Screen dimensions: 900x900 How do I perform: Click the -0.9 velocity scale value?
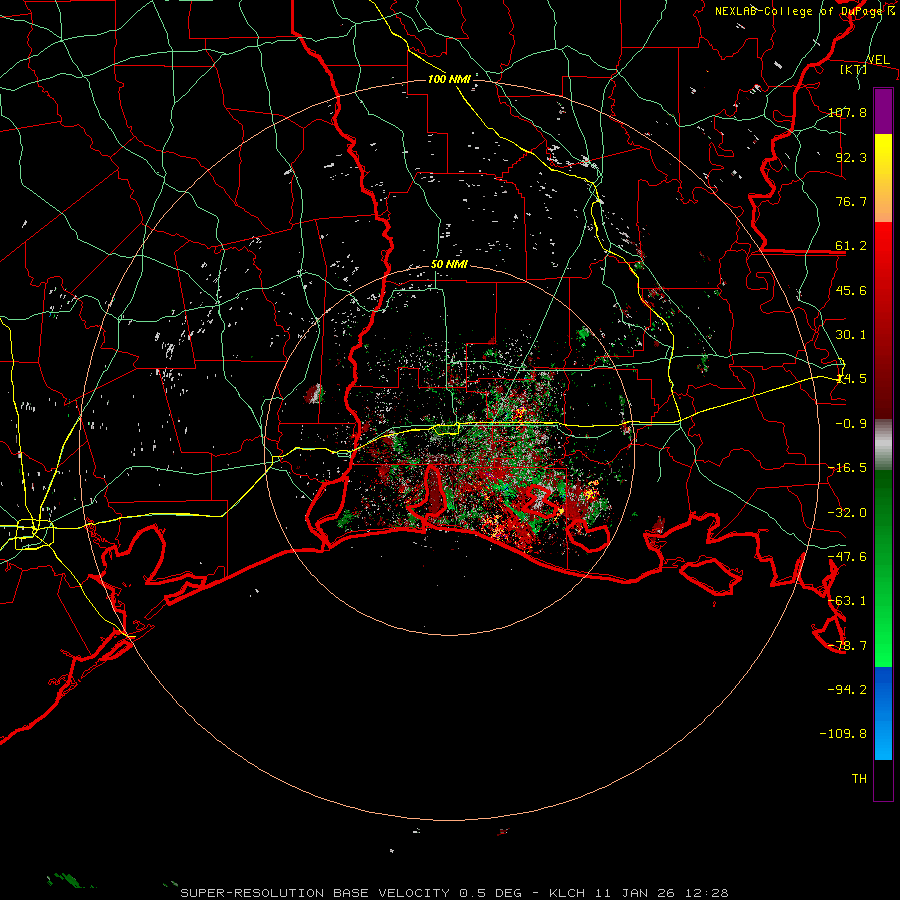click(x=851, y=424)
